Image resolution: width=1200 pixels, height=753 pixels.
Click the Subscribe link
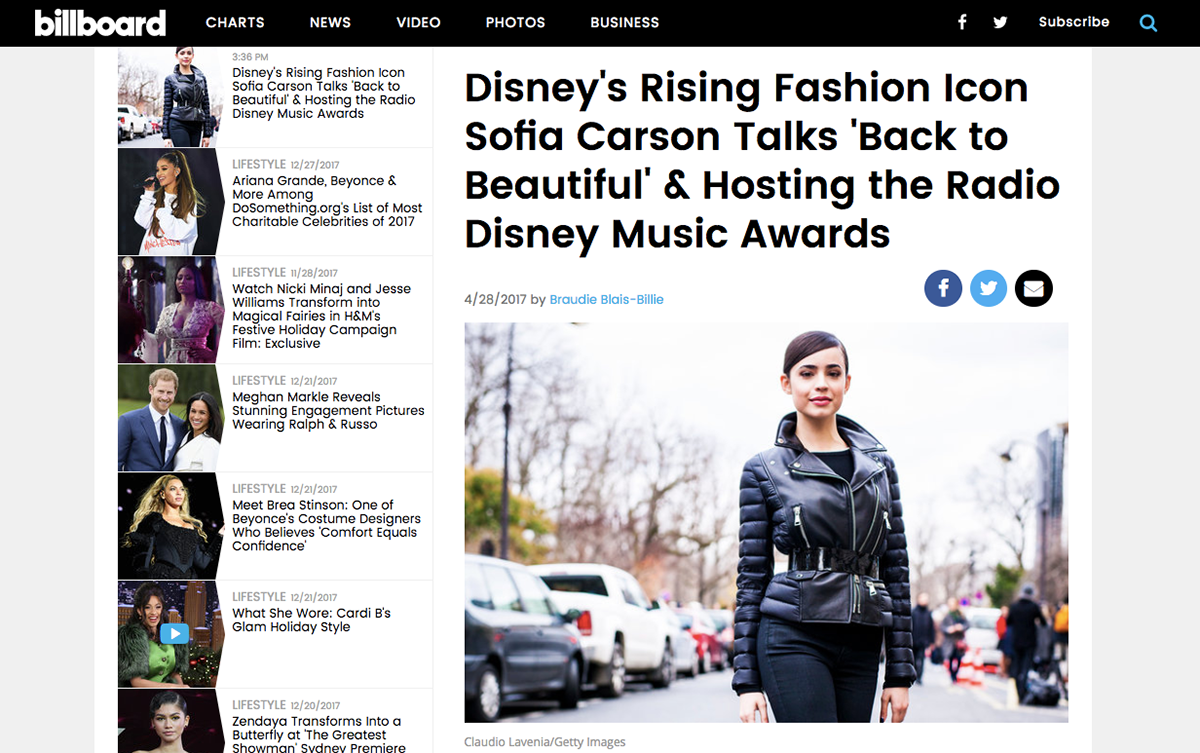1074,22
